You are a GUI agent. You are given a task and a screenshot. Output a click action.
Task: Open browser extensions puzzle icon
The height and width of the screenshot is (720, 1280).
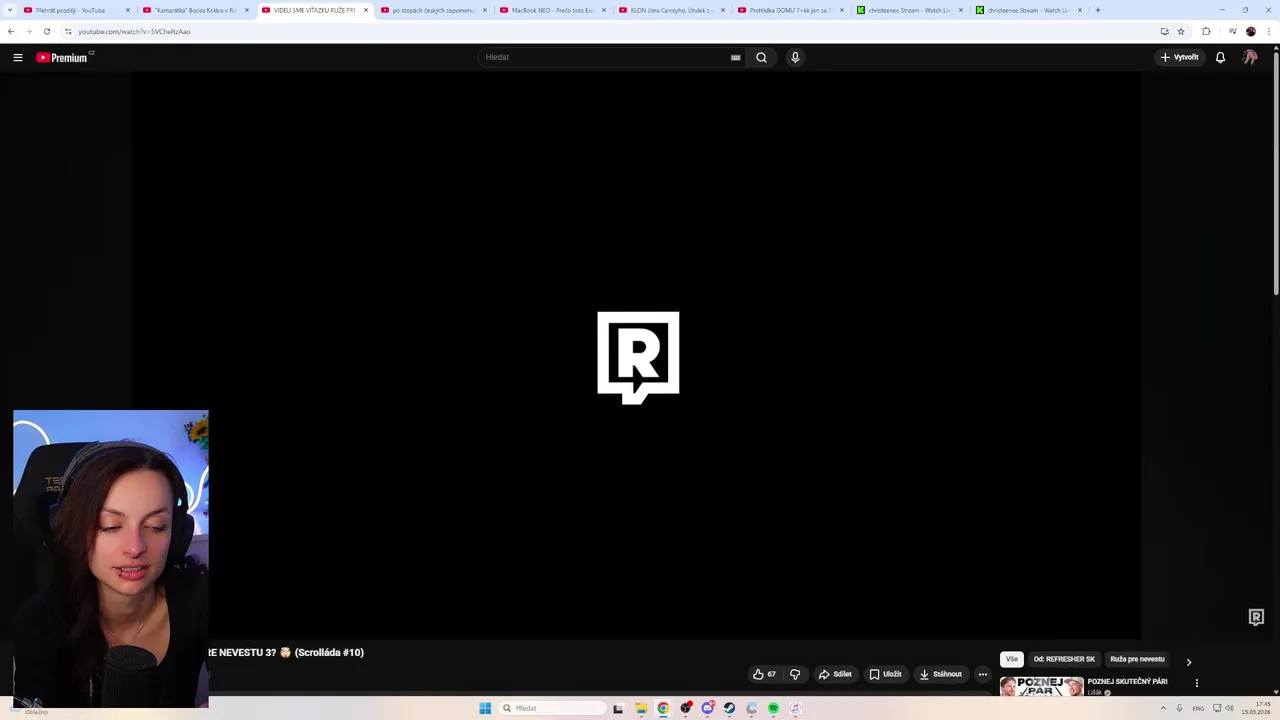(x=1206, y=31)
